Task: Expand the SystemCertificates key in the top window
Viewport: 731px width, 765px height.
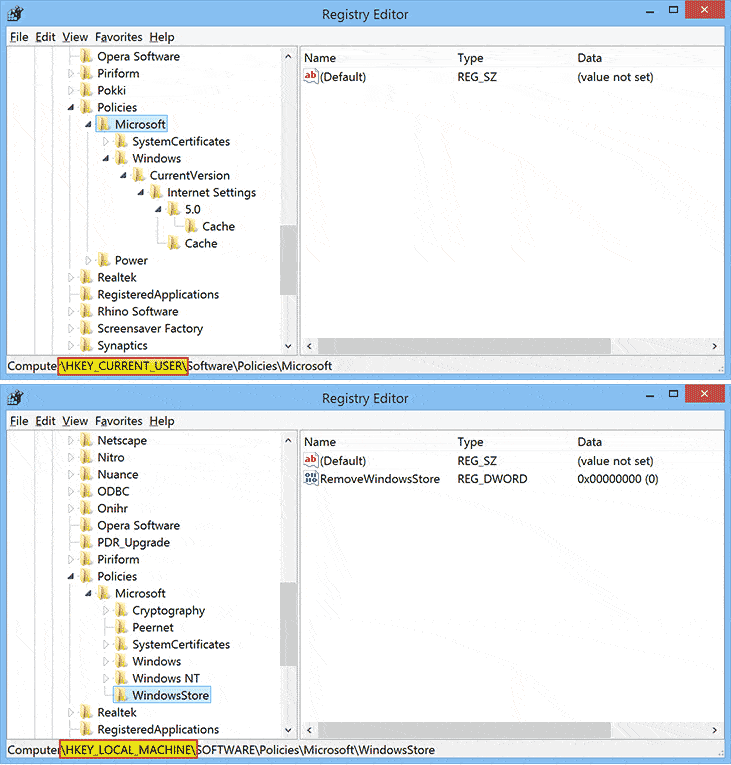Action: tap(107, 142)
